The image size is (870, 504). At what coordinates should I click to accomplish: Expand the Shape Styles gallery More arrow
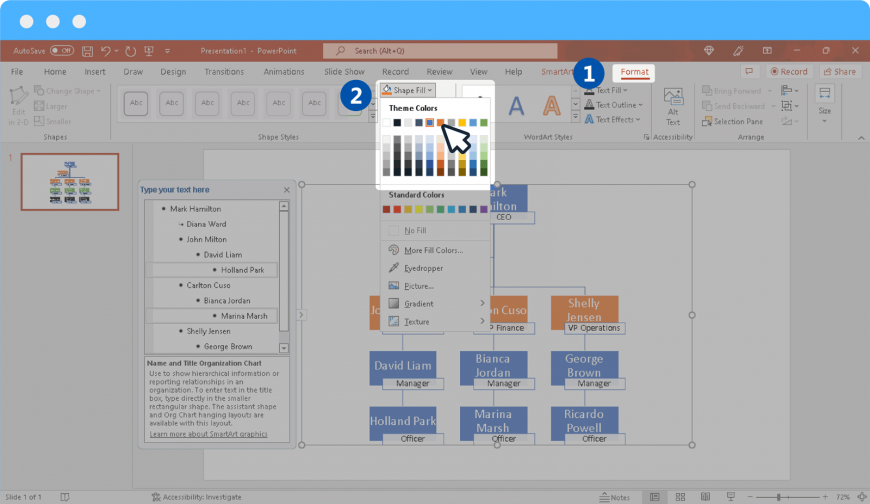[x=372, y=117]
